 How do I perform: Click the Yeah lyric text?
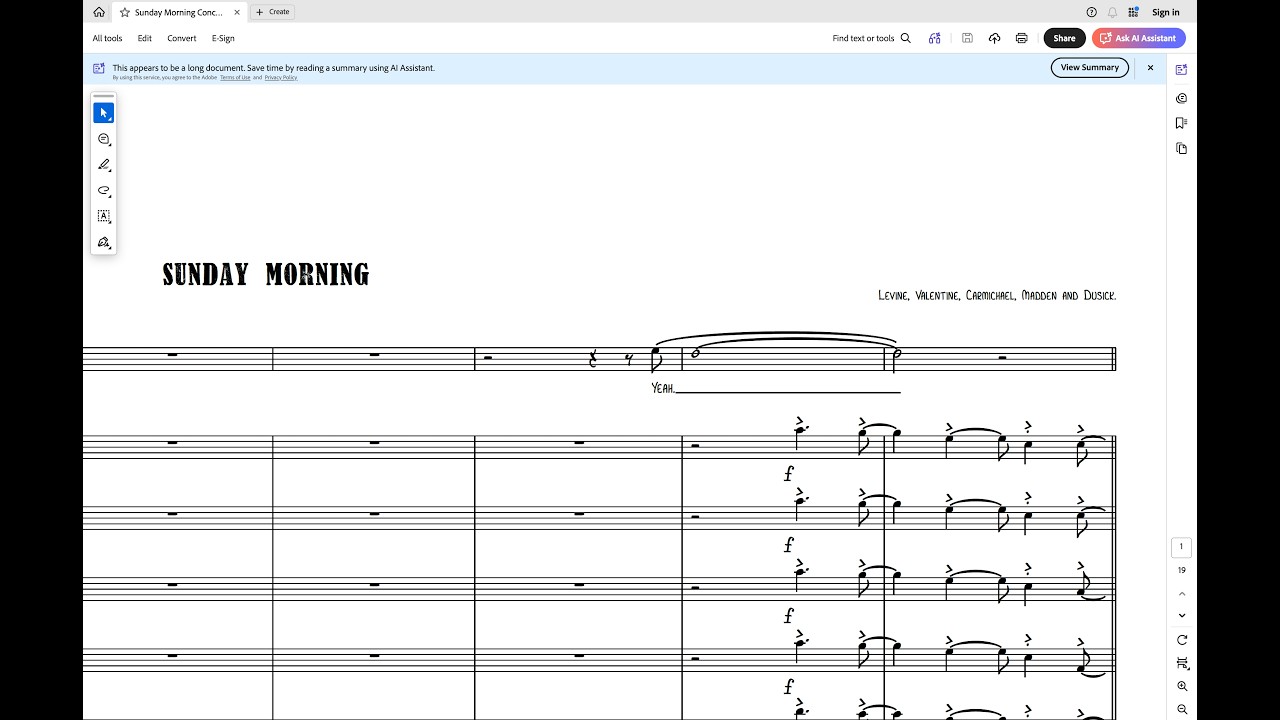(x=663, y=388)
